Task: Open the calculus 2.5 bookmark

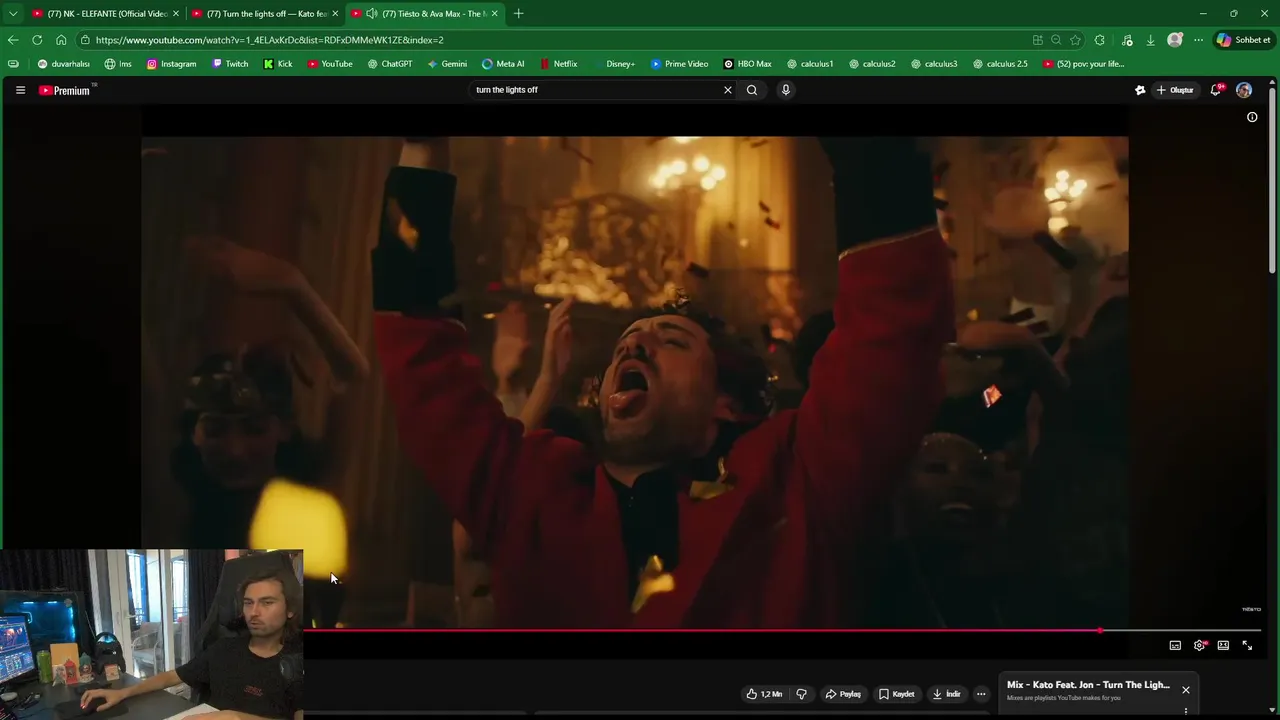Action: click(x=1000, y=64)
